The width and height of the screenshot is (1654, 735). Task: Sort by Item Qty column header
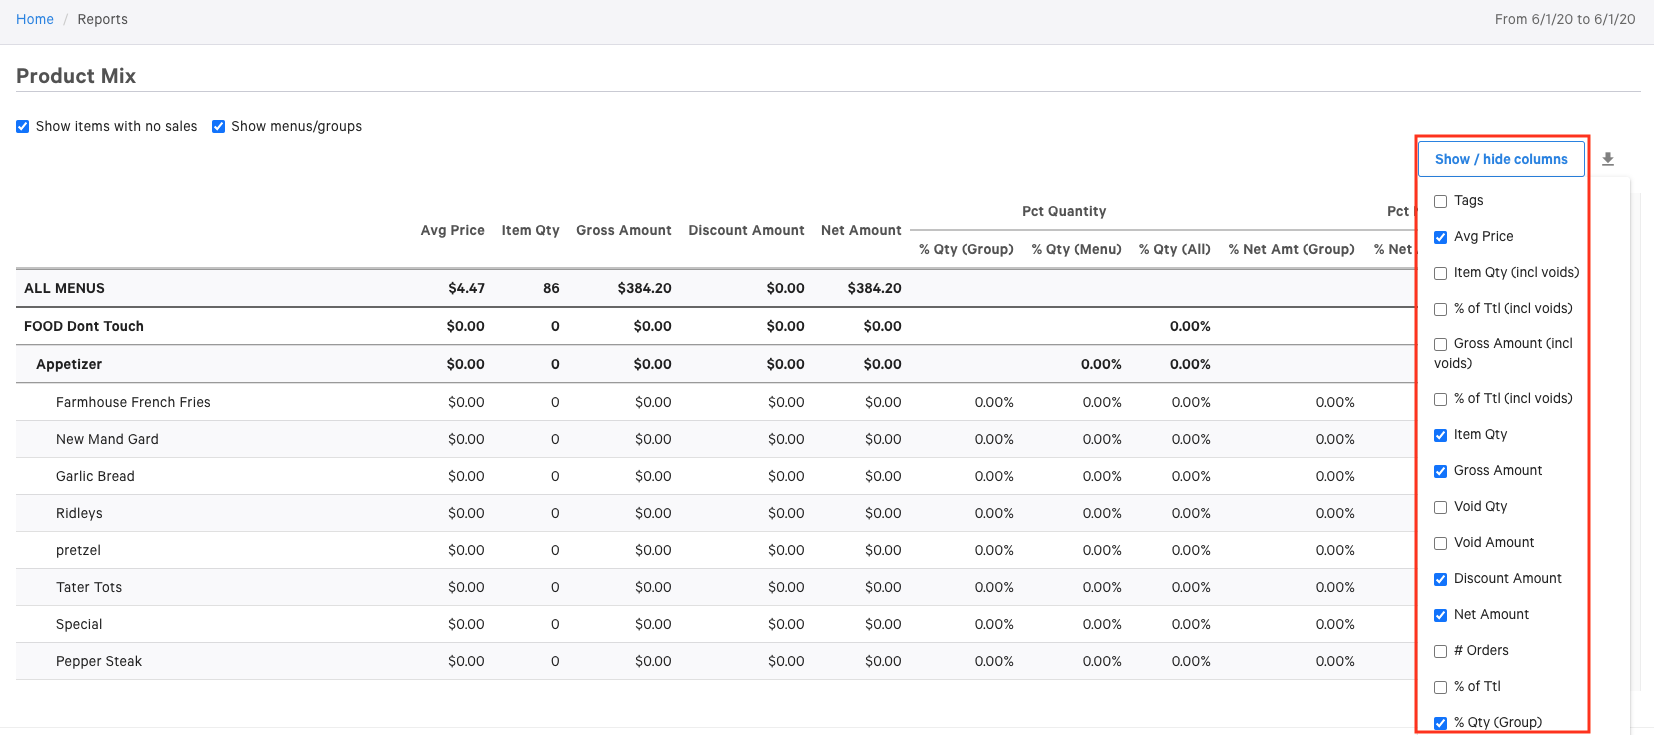coord(530,230)
